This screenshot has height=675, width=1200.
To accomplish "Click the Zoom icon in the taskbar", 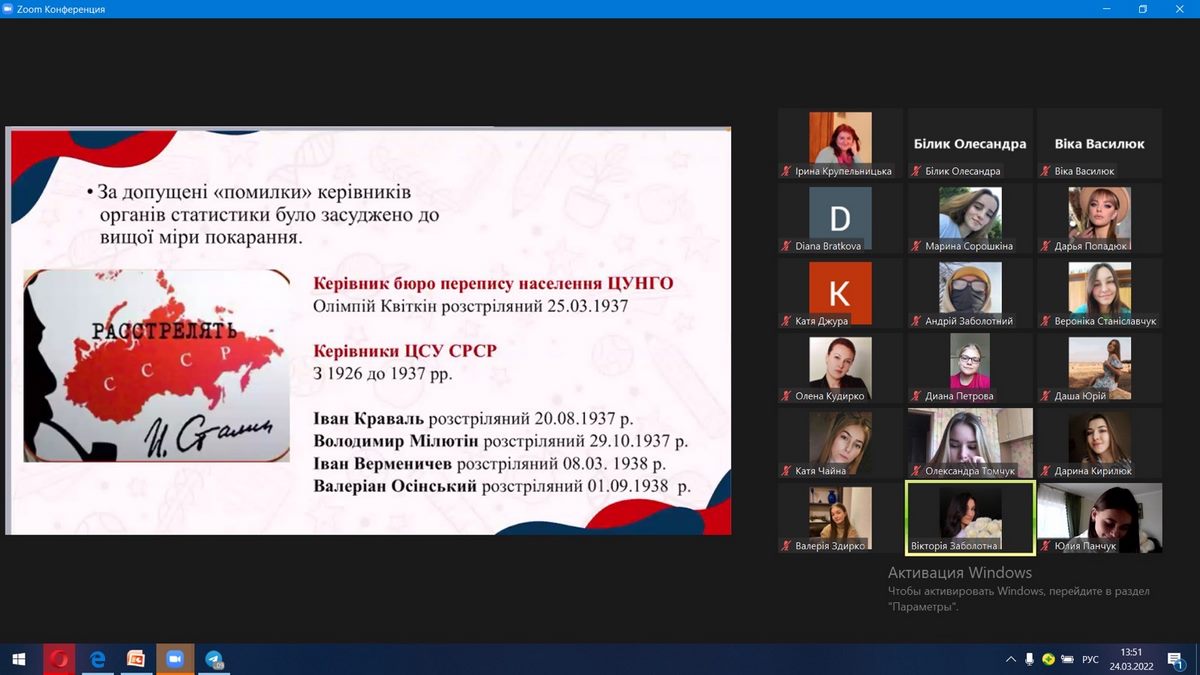I will (x=175, y=659).
